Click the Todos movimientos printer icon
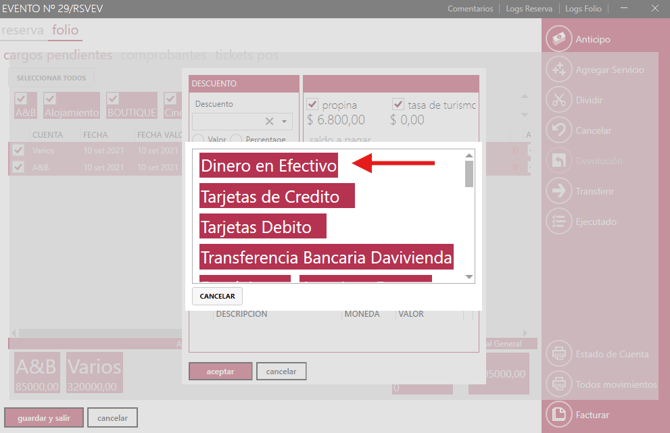This screenshot has width=670, height=433. click(x=558, y=384)
